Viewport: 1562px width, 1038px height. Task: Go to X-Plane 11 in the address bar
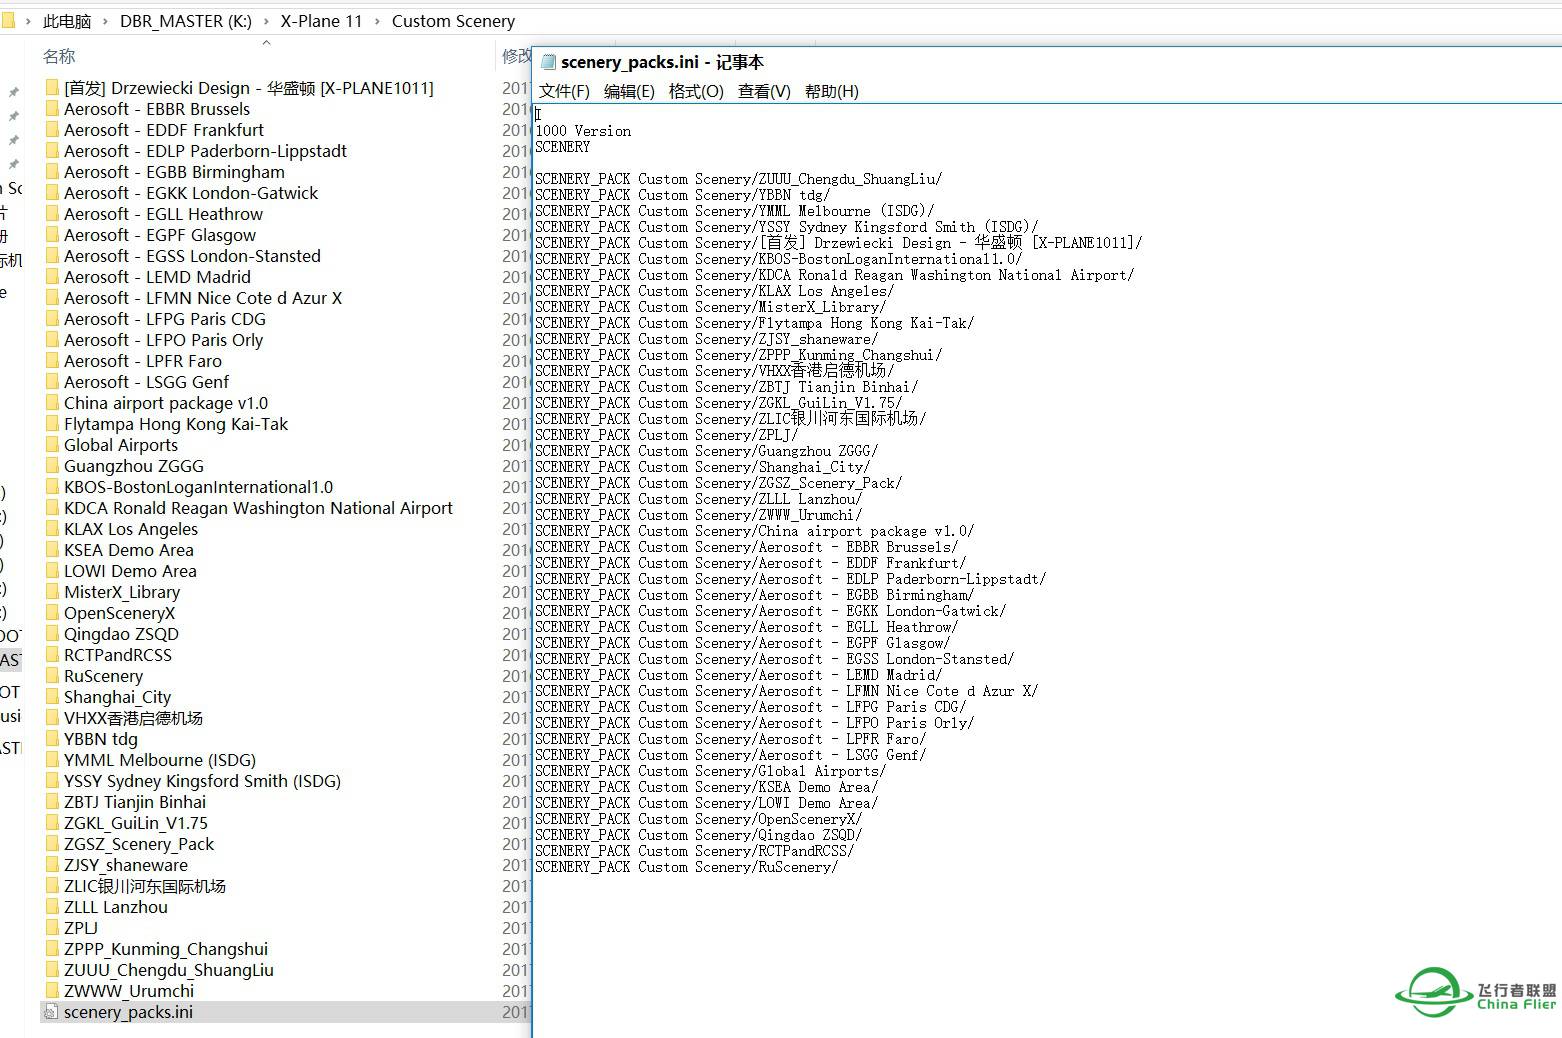point(321,21)
